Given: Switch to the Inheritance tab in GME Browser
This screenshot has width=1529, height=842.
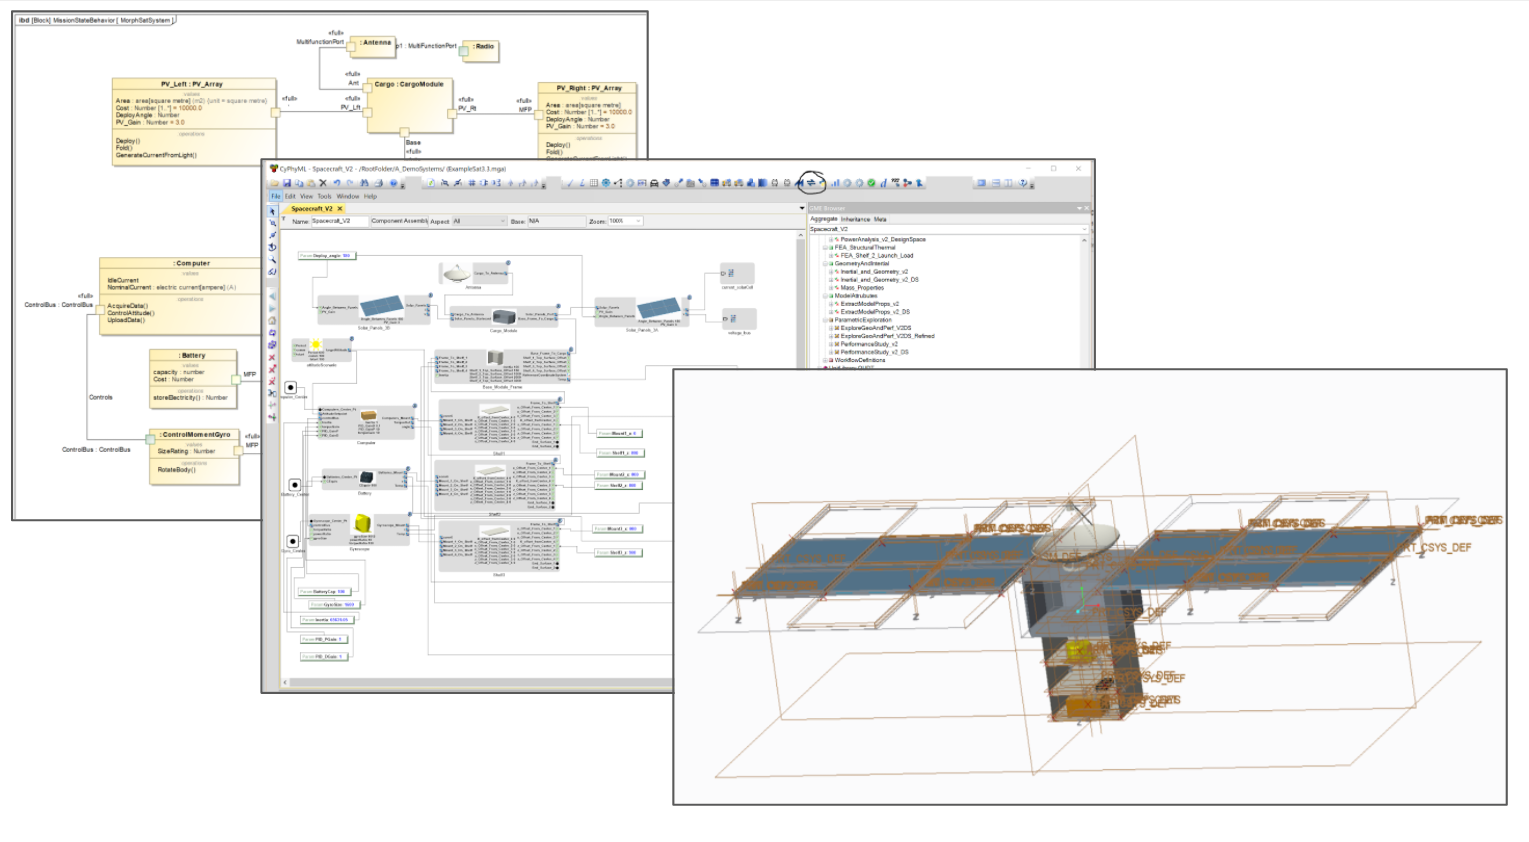Looking at the screenshot, I should [x=855, y=219].
